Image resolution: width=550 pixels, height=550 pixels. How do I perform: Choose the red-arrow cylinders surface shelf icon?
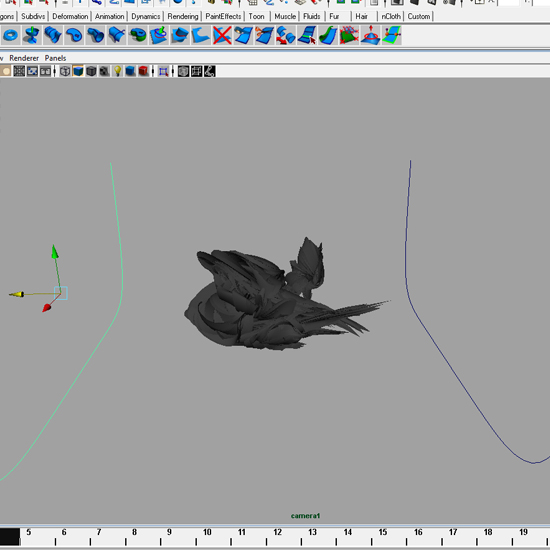tap(286, 35)
